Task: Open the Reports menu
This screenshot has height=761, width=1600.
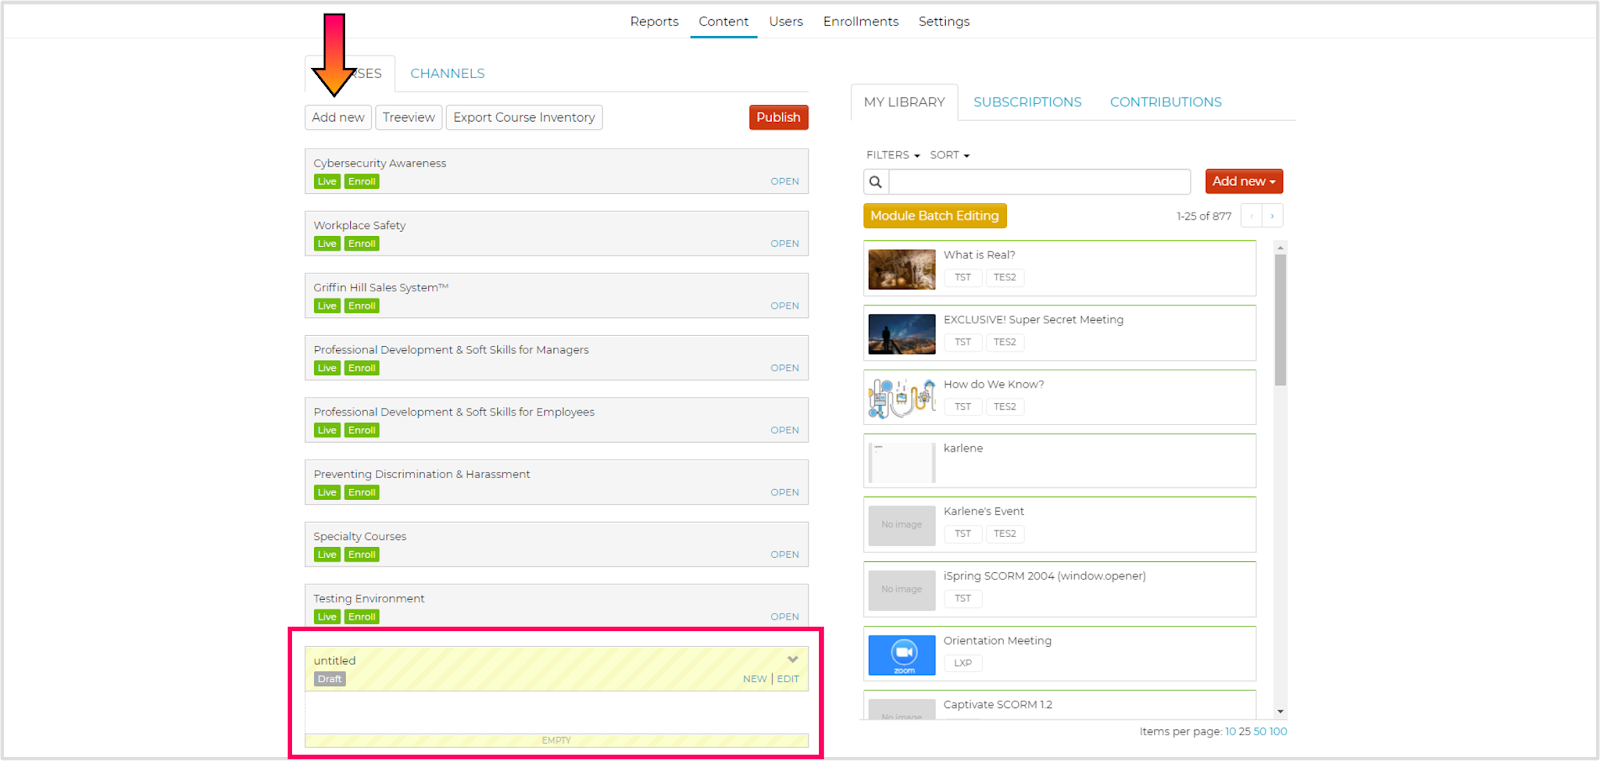Action: click(x=654, y=21)
